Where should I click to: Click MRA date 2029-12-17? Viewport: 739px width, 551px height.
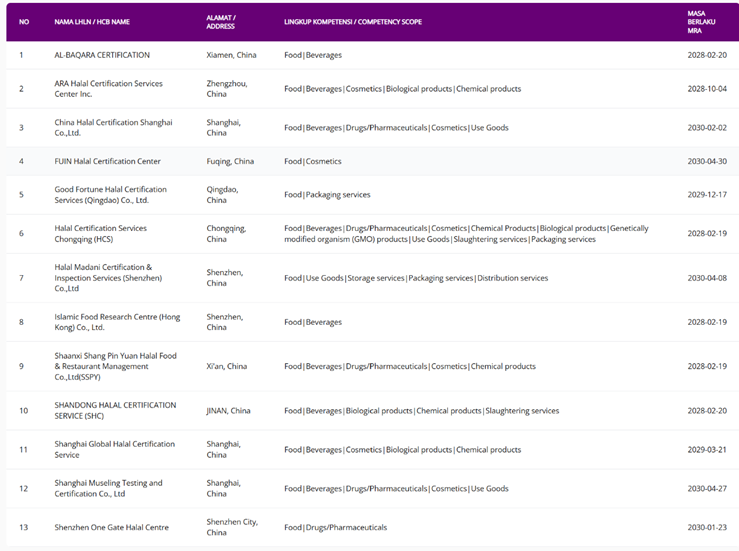(707, 195)
